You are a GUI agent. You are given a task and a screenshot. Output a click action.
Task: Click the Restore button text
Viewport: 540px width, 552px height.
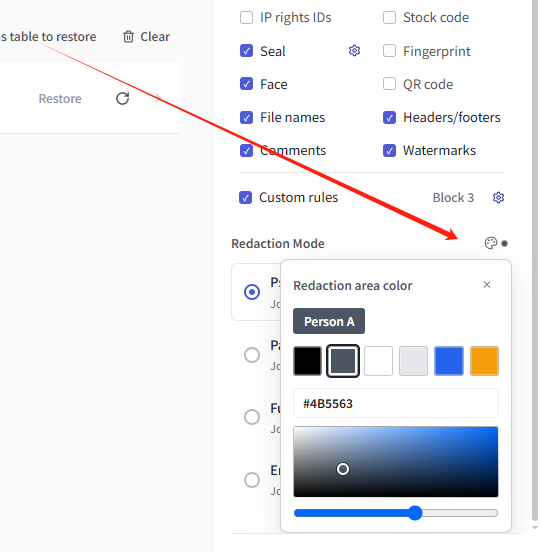60,99
